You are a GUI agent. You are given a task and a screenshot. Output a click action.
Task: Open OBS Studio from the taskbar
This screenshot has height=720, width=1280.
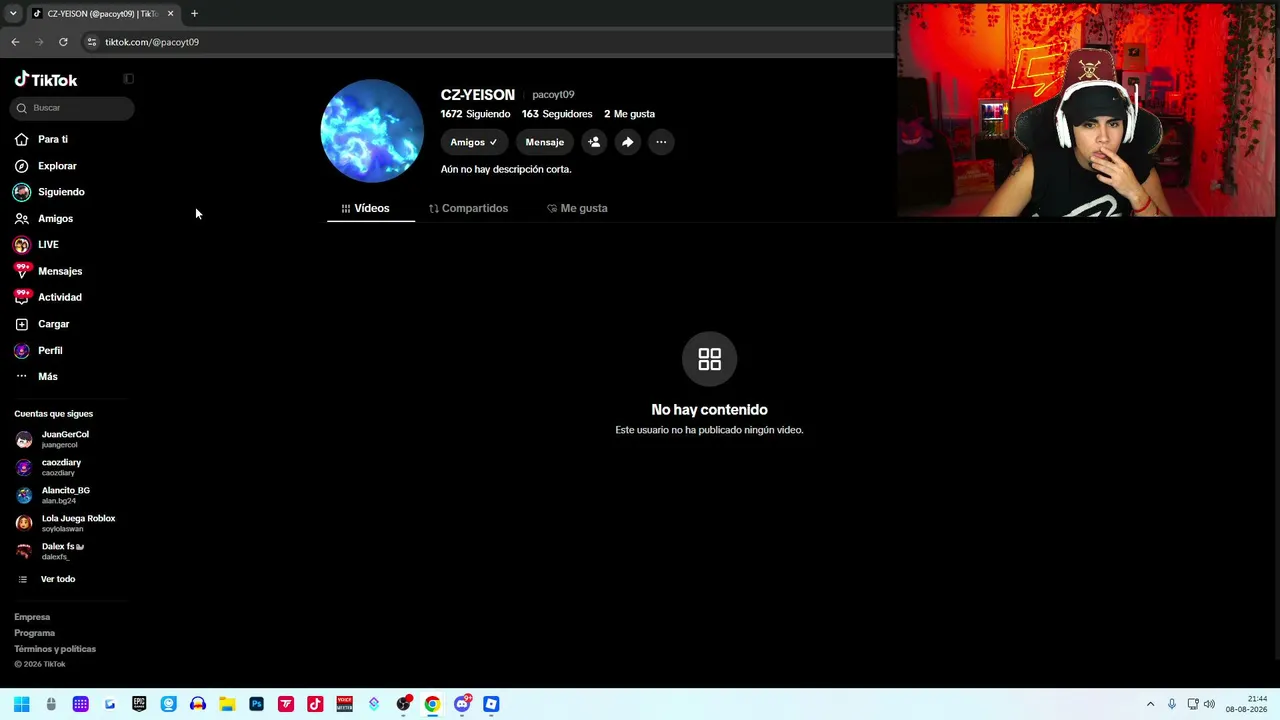point(403,704)
